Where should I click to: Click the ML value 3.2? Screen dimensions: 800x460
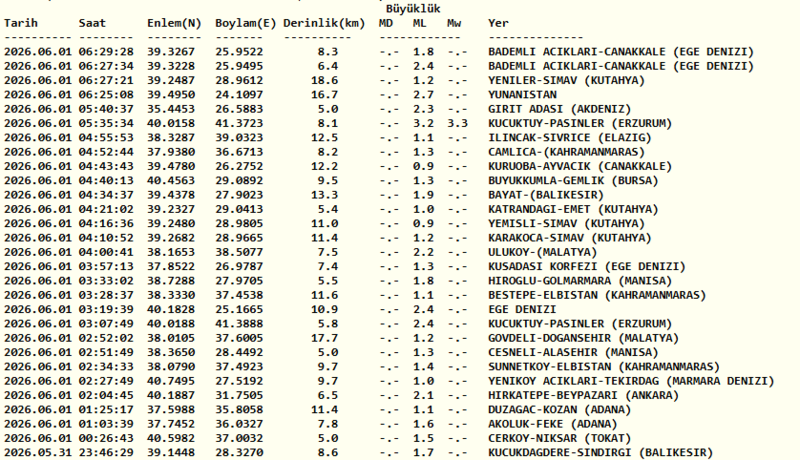(x=423, y=123)
